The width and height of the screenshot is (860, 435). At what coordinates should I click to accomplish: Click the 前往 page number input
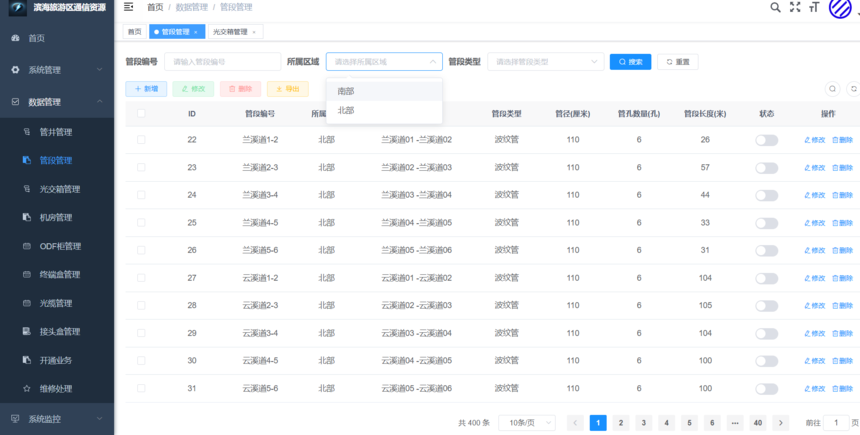click(836, 423)
